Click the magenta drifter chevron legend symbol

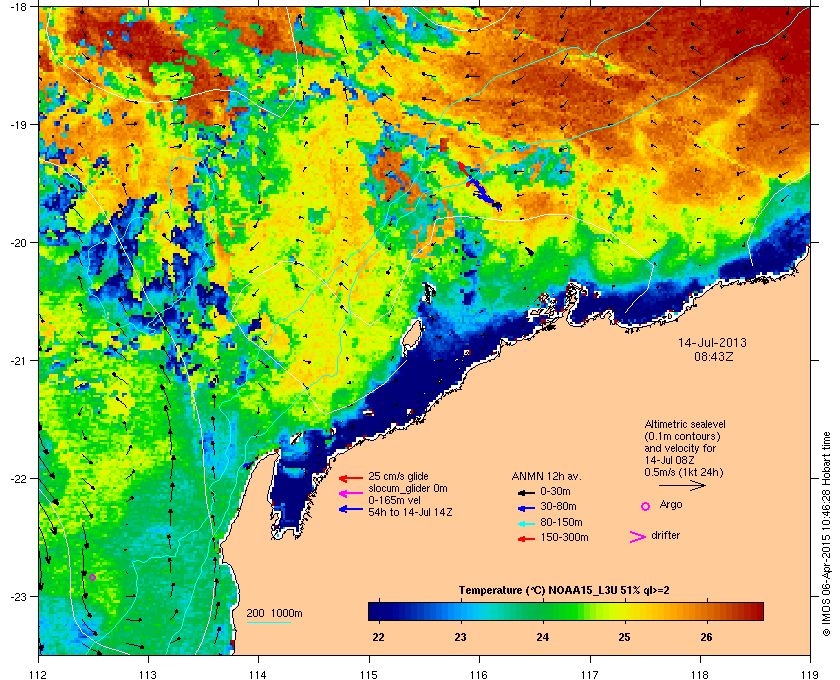(638, 537)
